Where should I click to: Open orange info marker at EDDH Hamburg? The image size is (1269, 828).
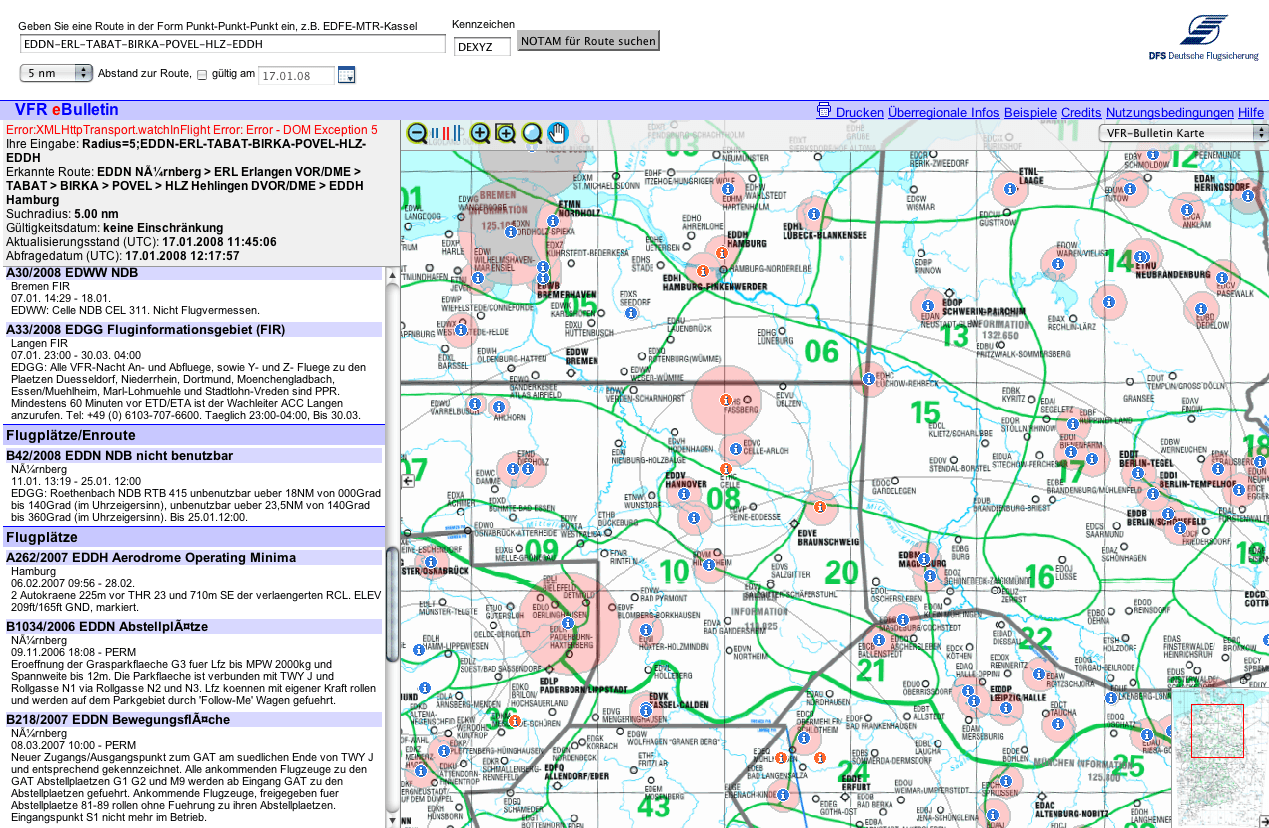click(720, 251)
